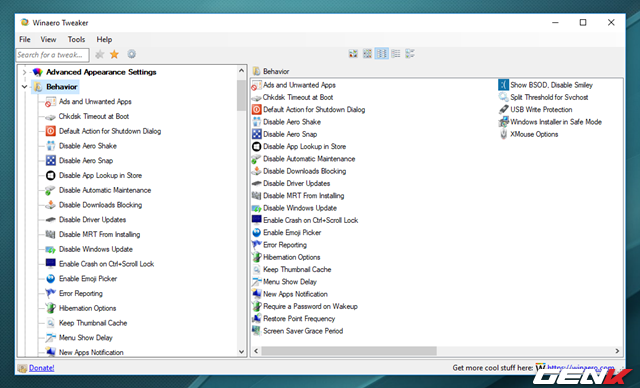Screen dimensions: 640x388
Task: Open the File menu
Action: coord(24,40)
